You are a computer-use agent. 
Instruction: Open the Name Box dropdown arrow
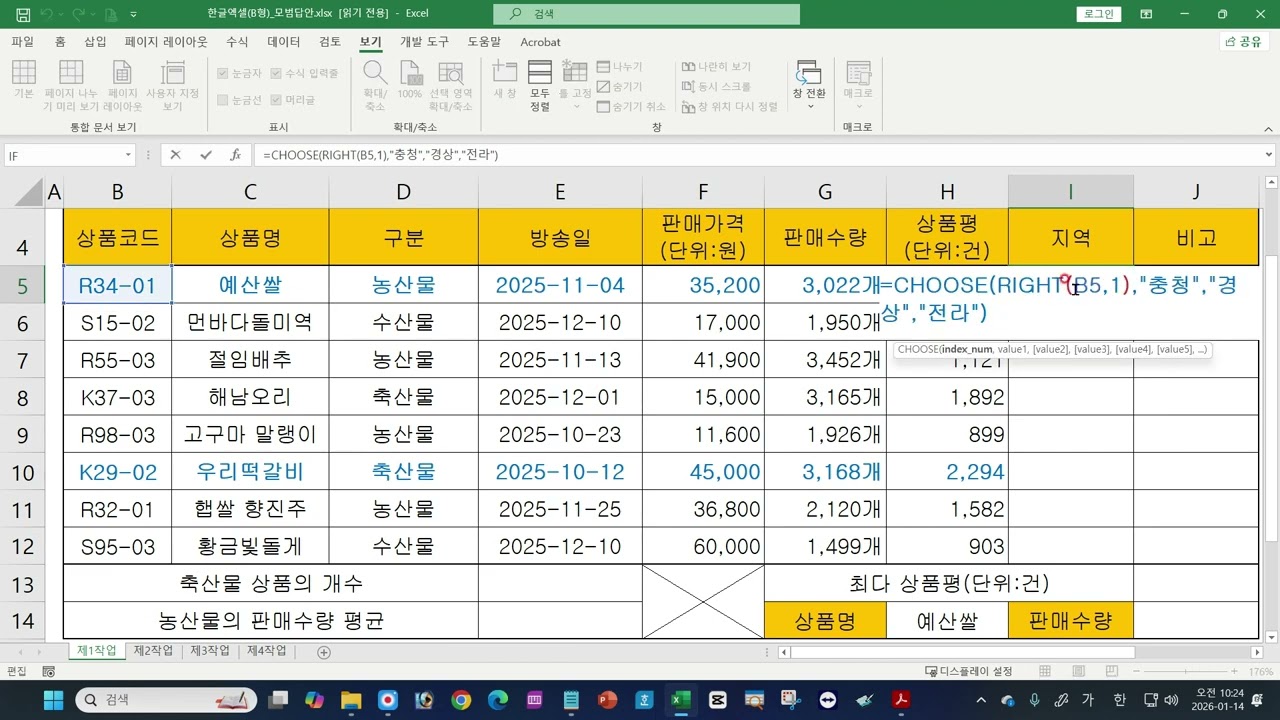(128, 155)
